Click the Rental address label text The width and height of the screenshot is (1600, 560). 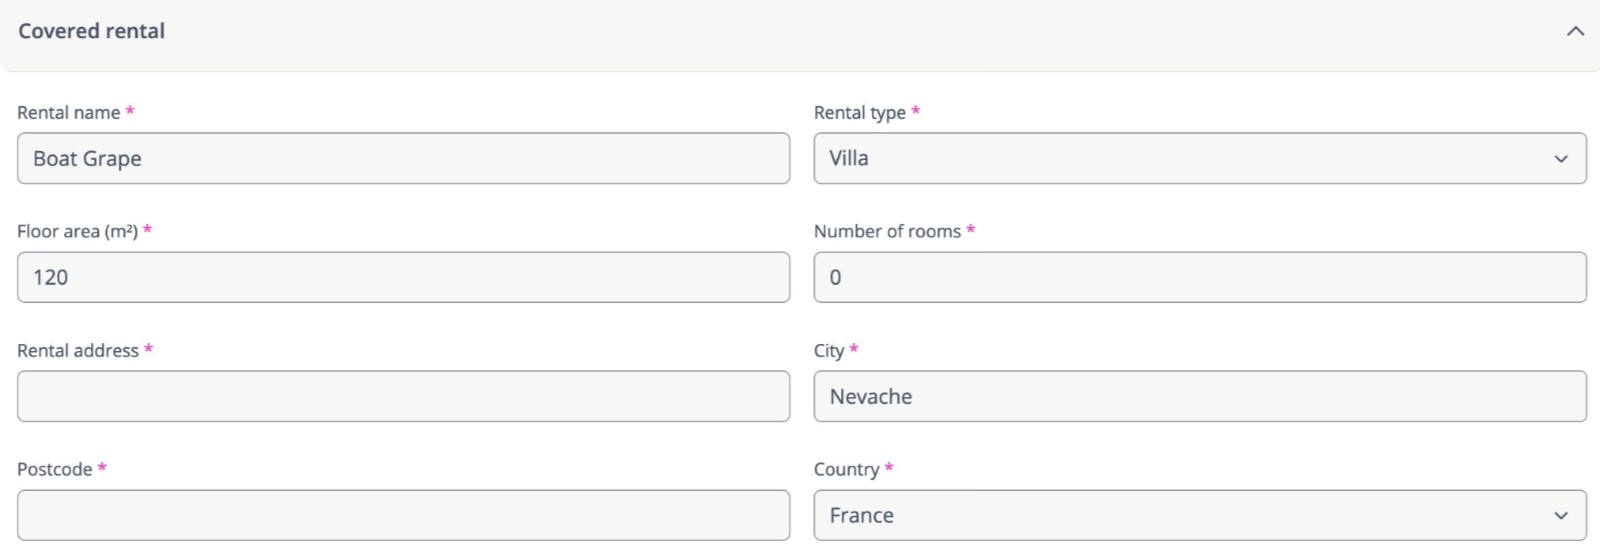[77, 350]
